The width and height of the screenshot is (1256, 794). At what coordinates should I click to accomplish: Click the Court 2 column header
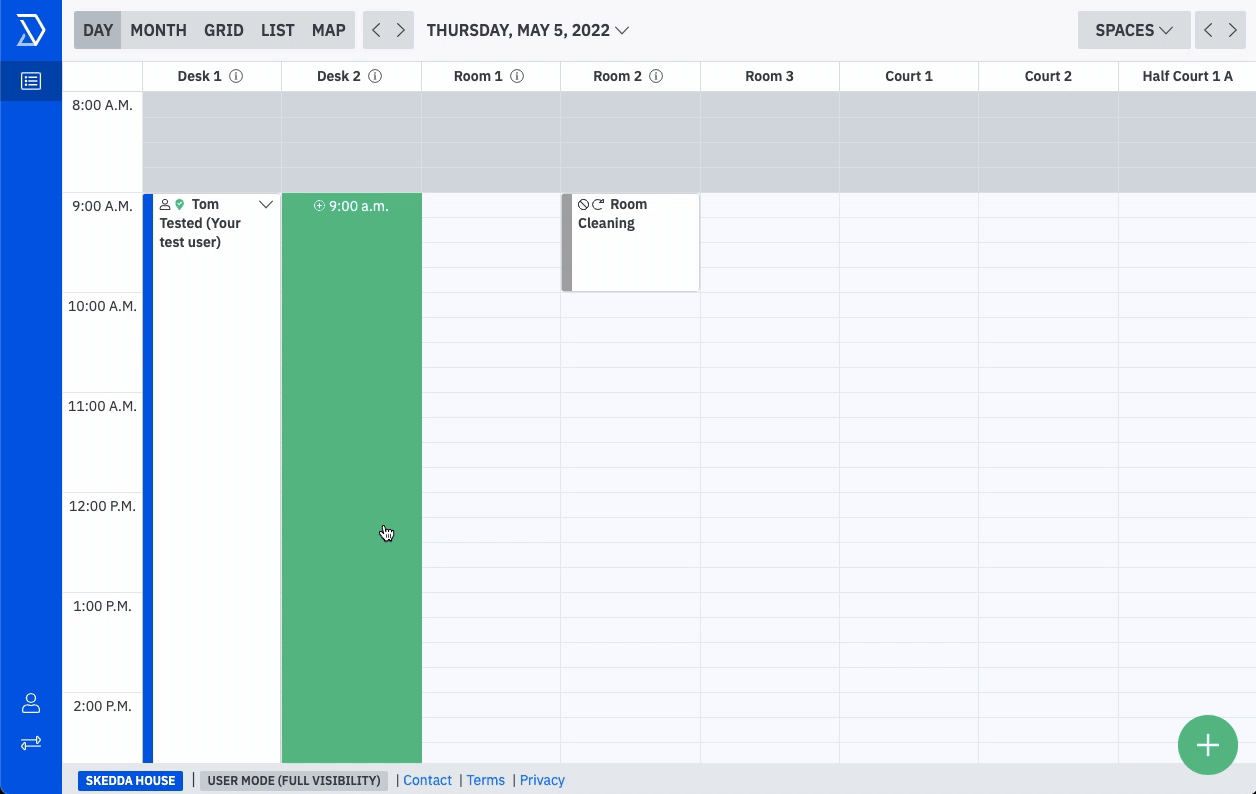[1048, 76]
